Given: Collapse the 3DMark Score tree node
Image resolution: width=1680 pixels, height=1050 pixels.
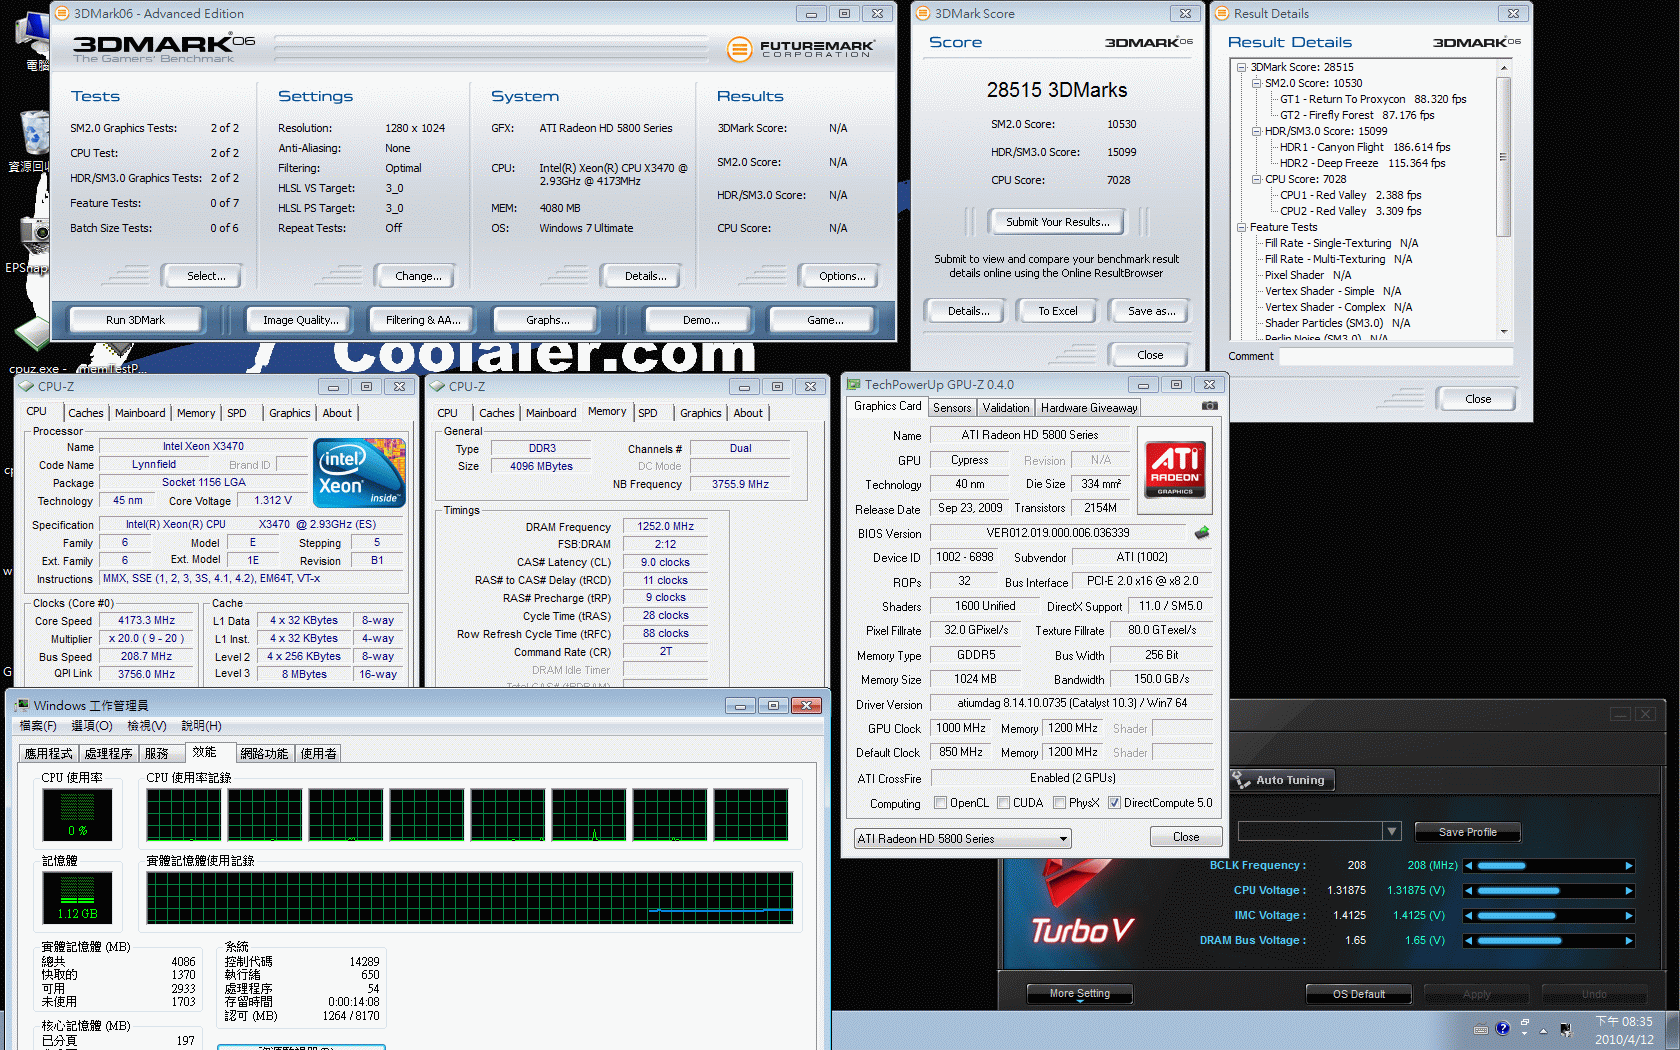Looking at the screenshot, I should click(1241, 67).
